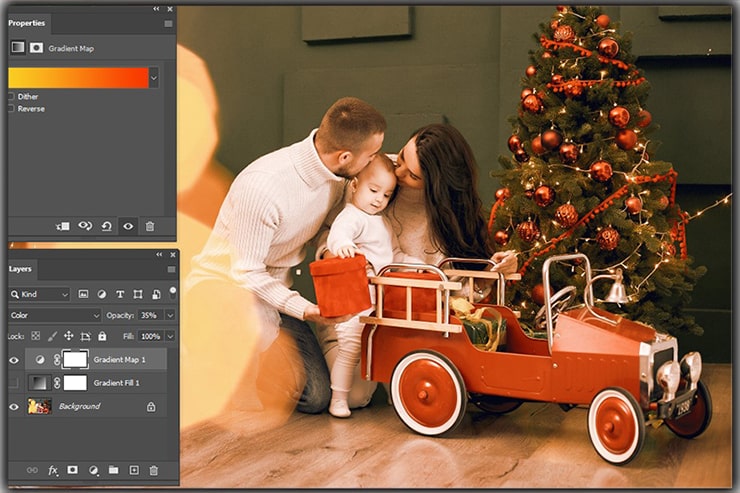Prevent auto-nesting artboard lock icon
740x493 pixels.
click(x=85, y=336)
